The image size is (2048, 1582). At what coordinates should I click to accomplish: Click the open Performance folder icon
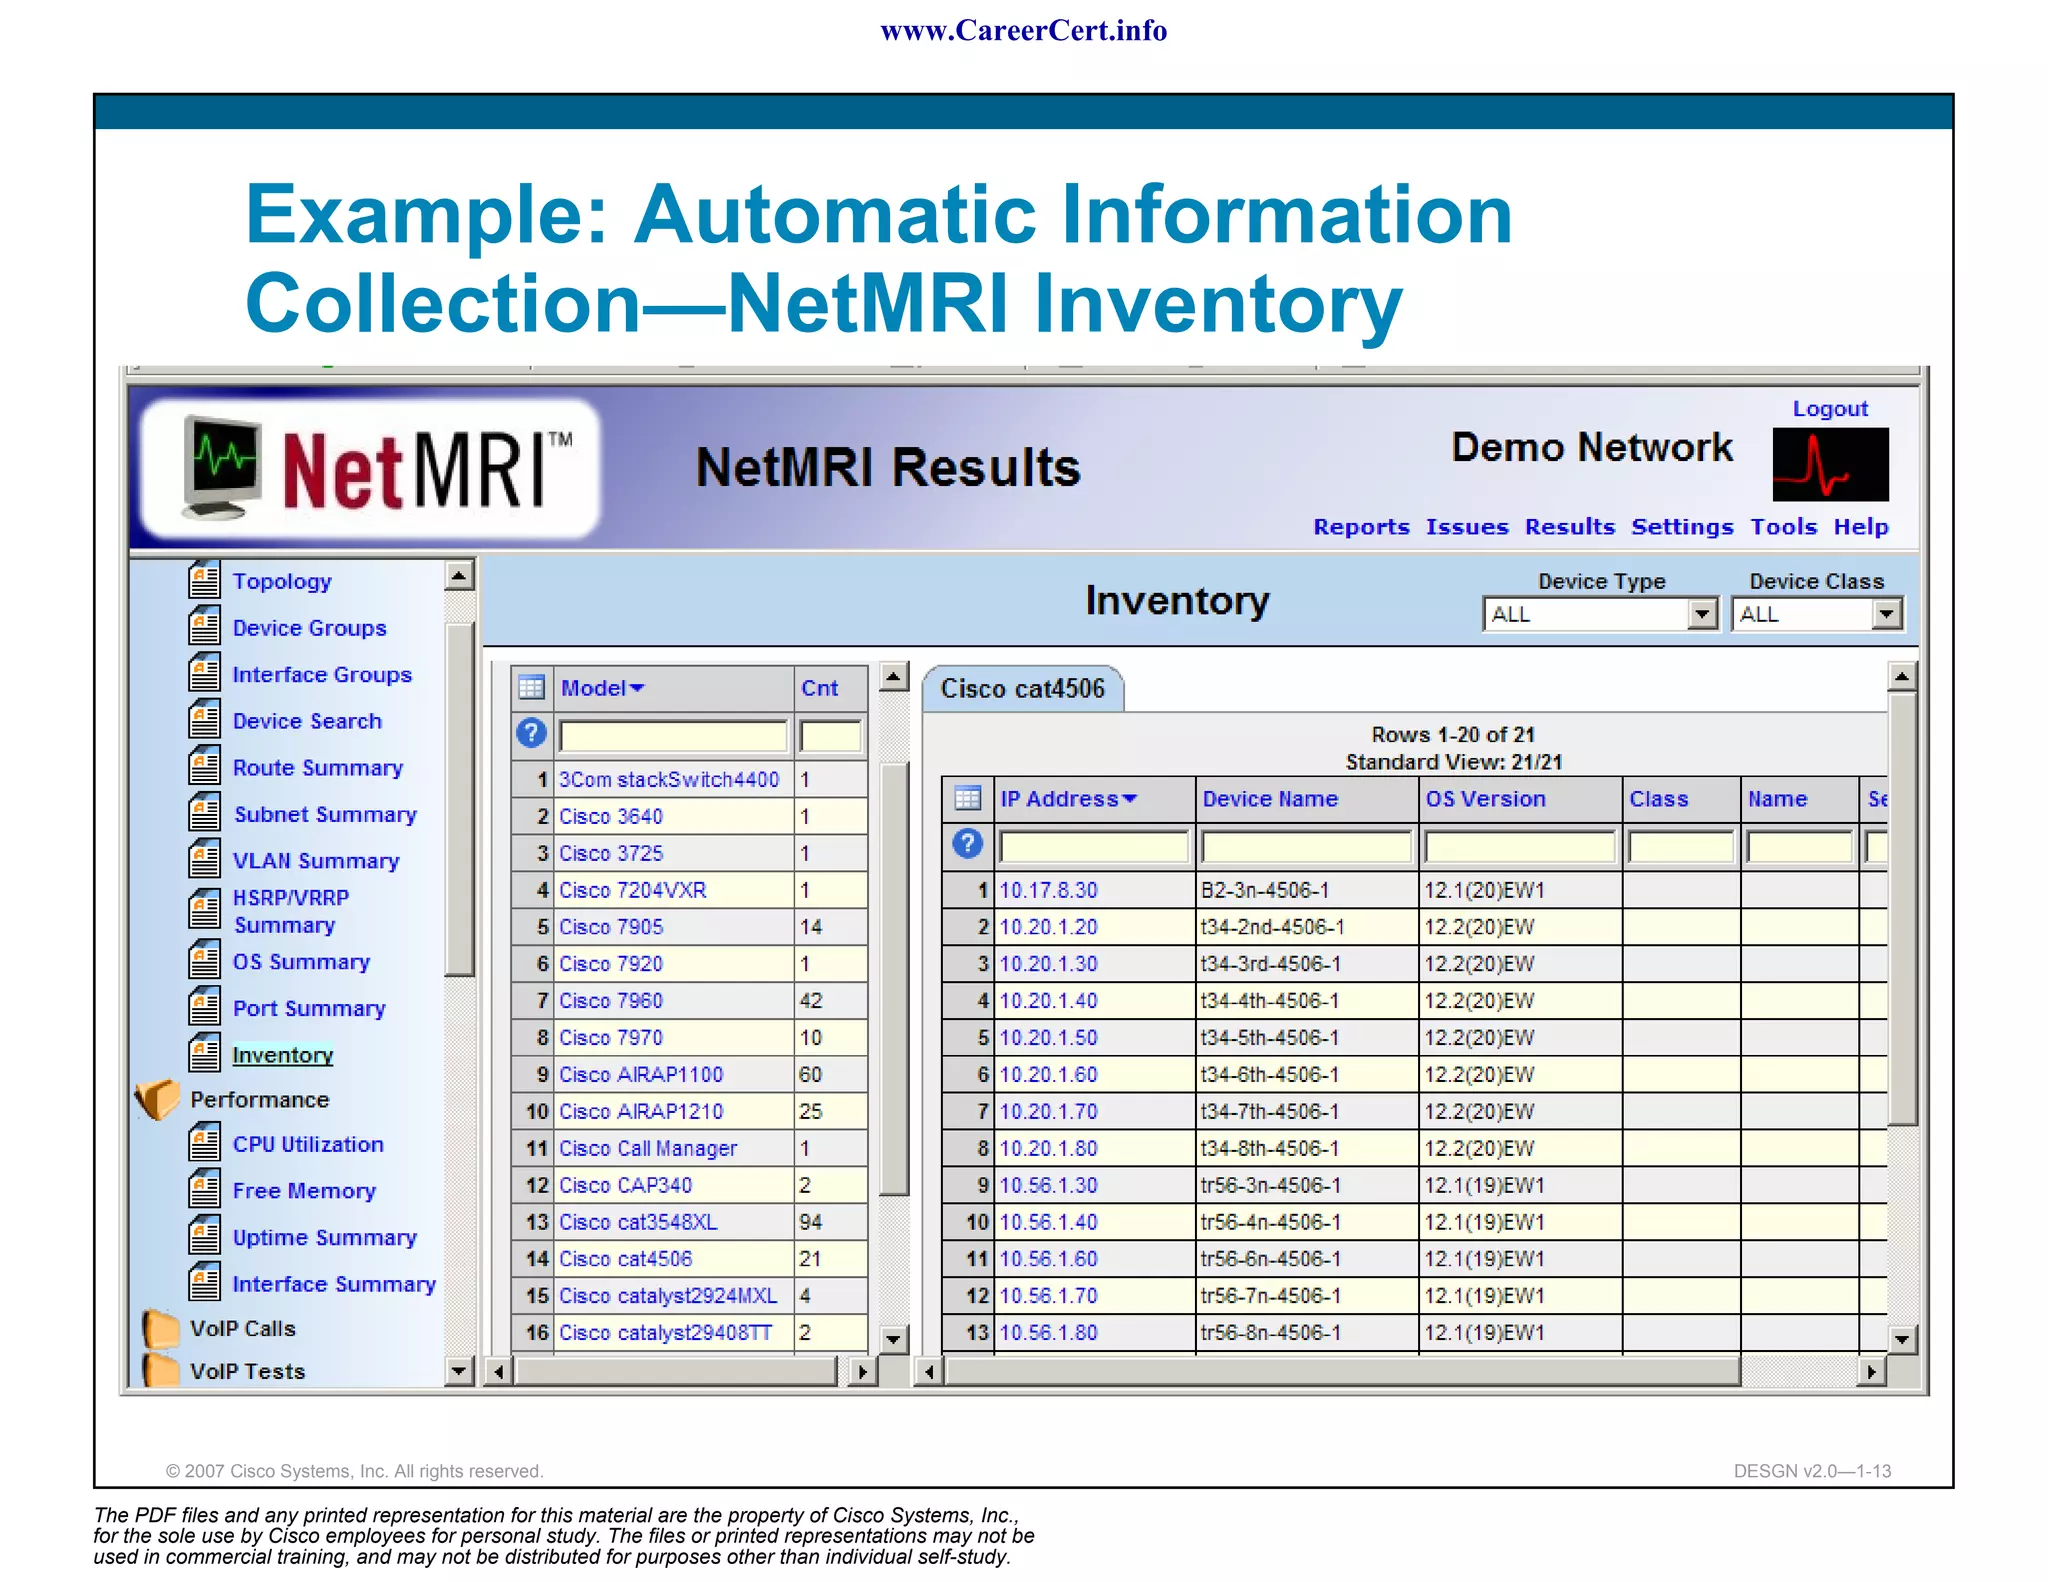[157, 1099]
